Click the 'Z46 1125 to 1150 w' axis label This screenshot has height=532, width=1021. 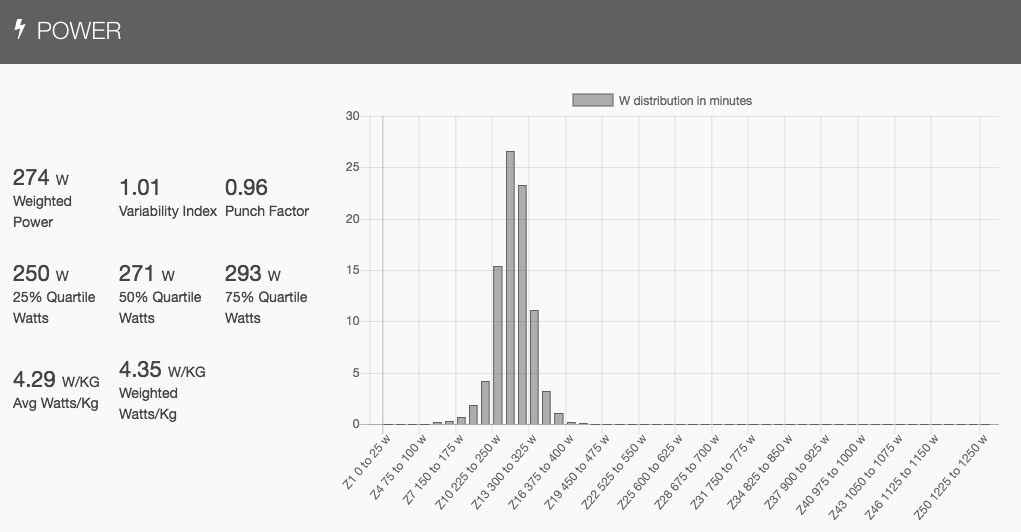[901, 477]
